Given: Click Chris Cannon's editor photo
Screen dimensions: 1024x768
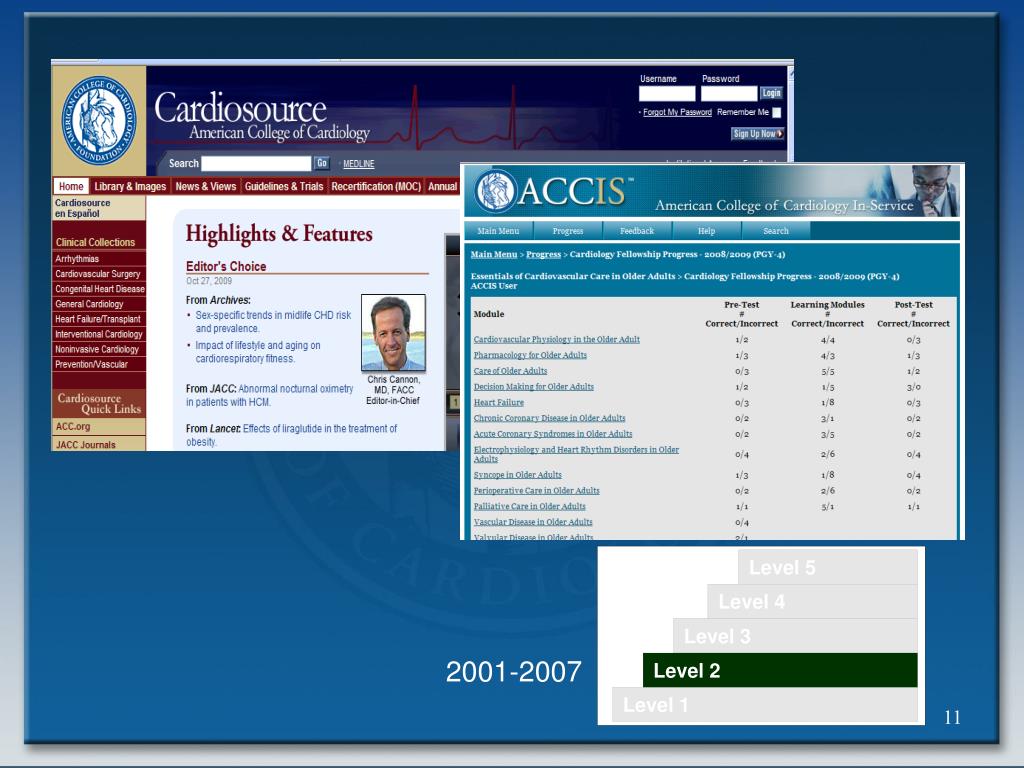Looking at the screenshot, I should [393, 332].
